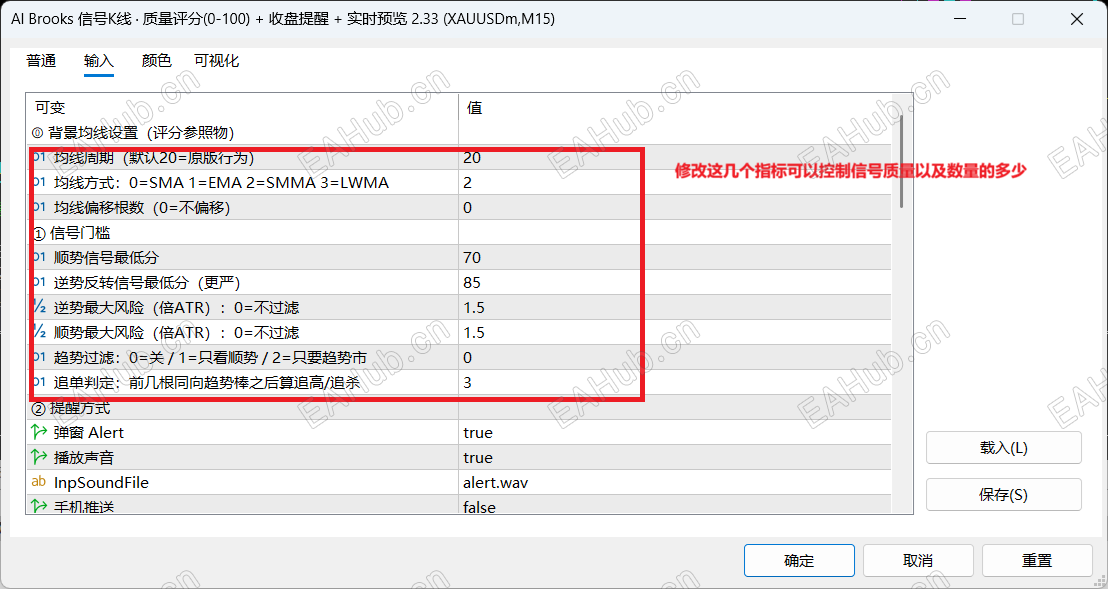Click the boolean icon beside 播放声音
This screenshot has height=589, width=1108.
click(x=39, y=458)
